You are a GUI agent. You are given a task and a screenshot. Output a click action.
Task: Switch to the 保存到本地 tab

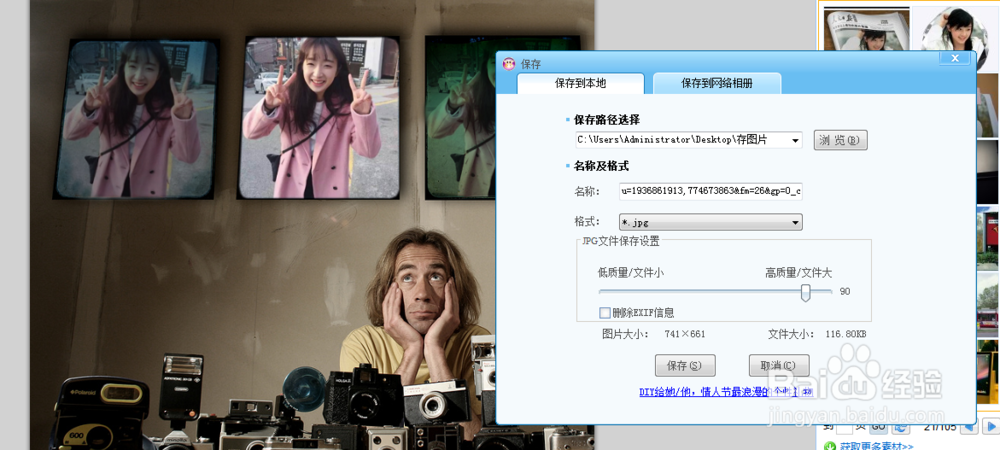point(580,83)
